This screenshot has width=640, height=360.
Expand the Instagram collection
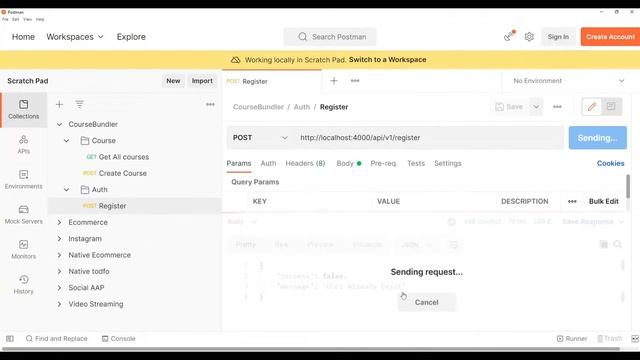pos(60,238)
